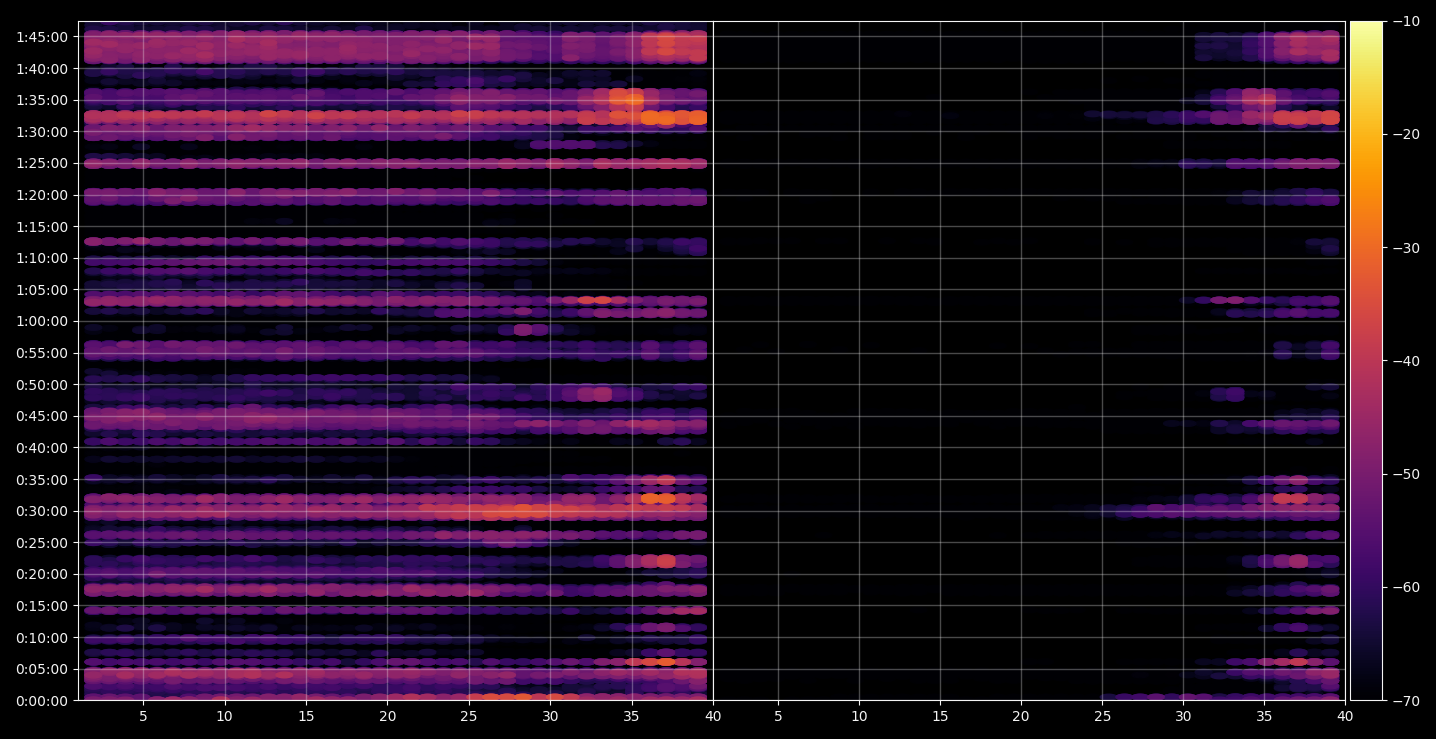1436x739 pixels.
Task: Select the 0:55:00 time label
Action: pyautogui.click(x=42, y=353)
